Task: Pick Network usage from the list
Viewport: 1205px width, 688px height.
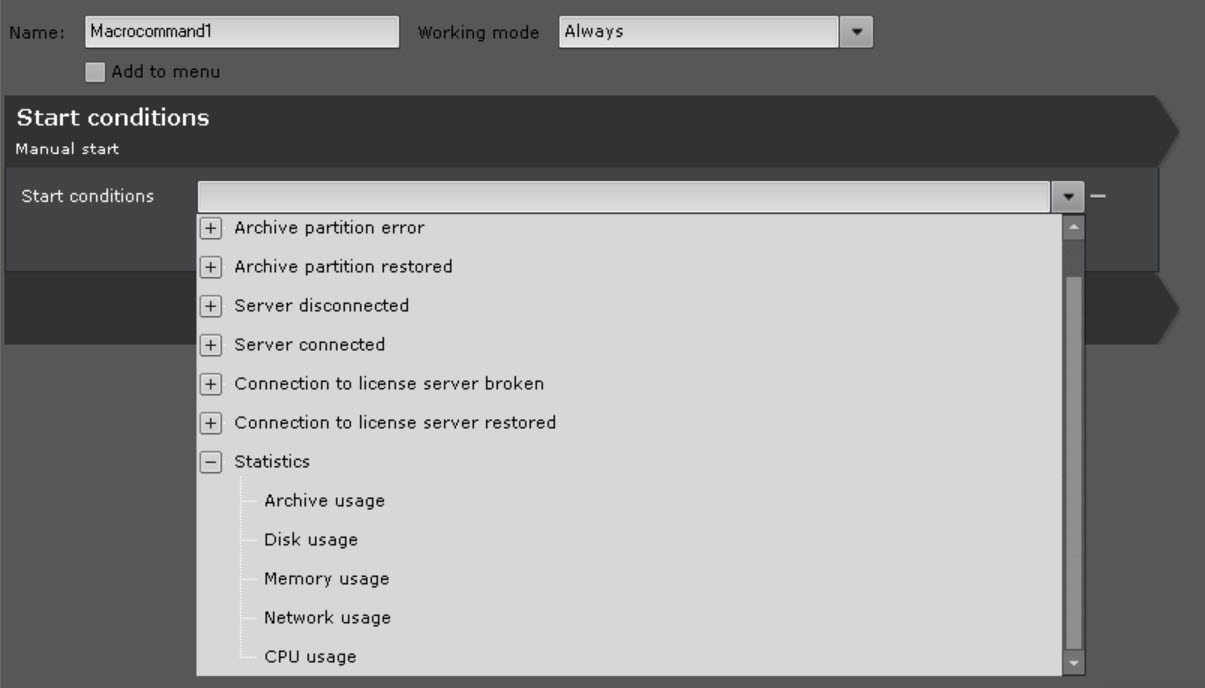Action: click(327, 618)
